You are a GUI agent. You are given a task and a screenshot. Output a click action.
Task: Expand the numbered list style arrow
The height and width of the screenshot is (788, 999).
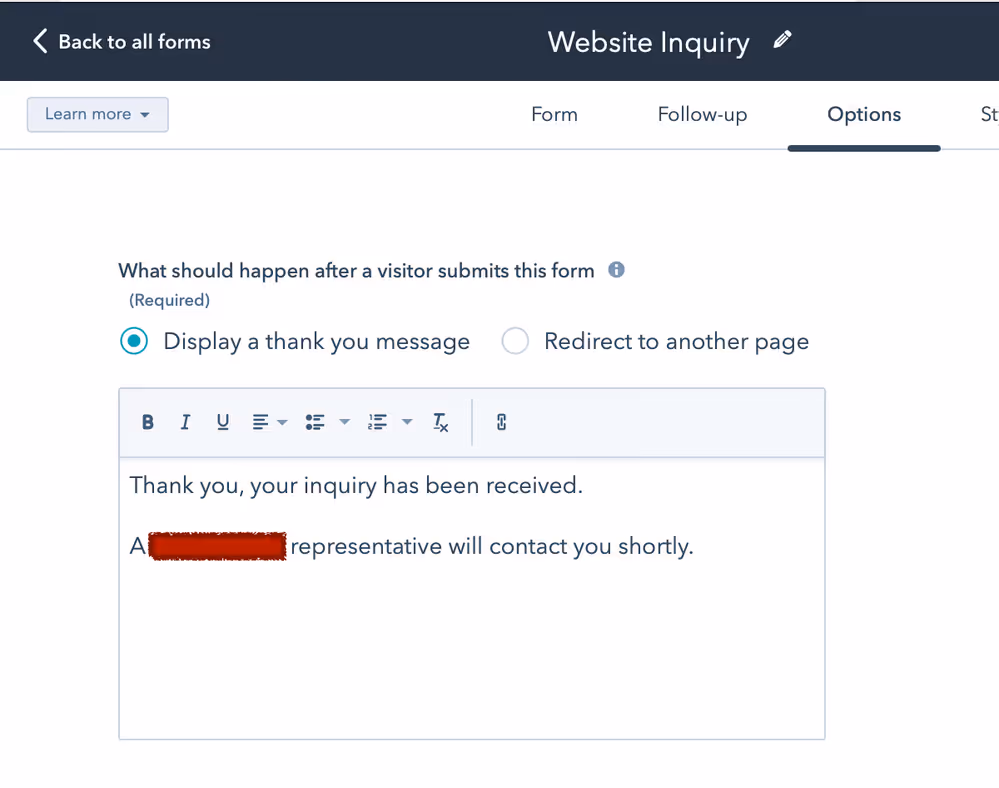(406, 422)
